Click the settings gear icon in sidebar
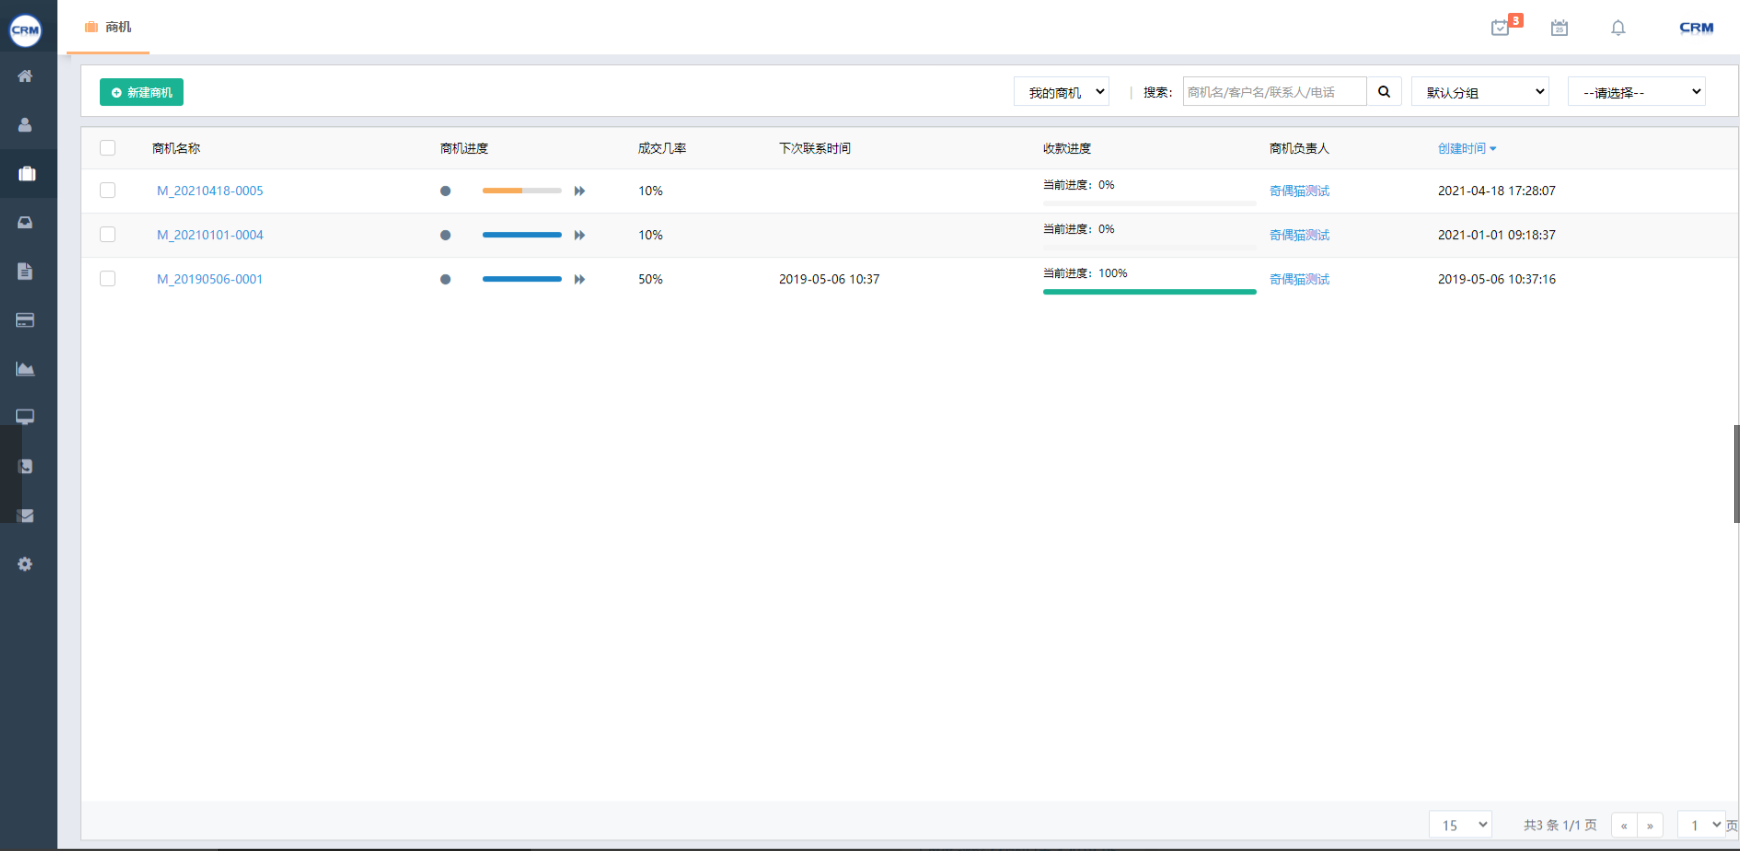Screen dimensions: 1740x851 click(25, 564)
